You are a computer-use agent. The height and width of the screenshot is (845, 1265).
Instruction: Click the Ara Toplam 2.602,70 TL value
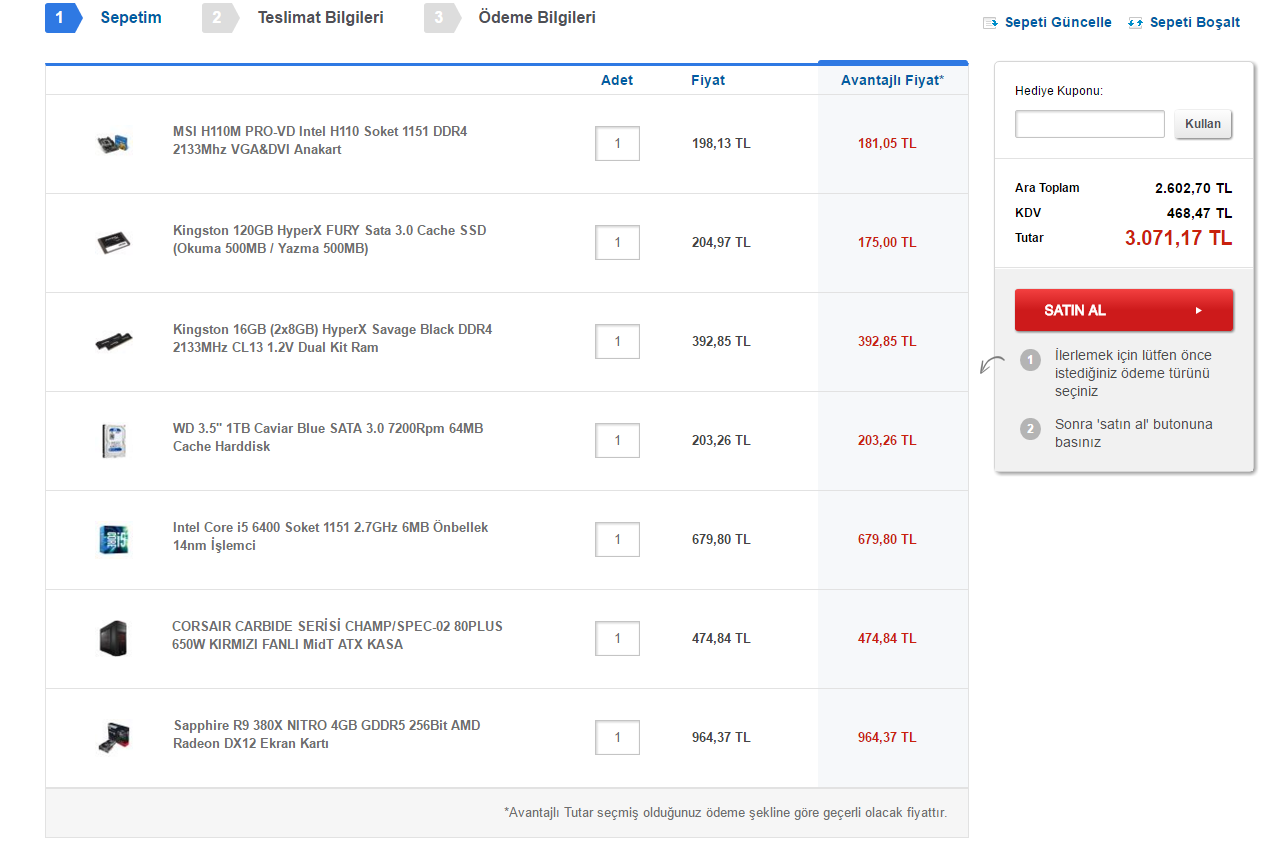tap(1193, 188)
